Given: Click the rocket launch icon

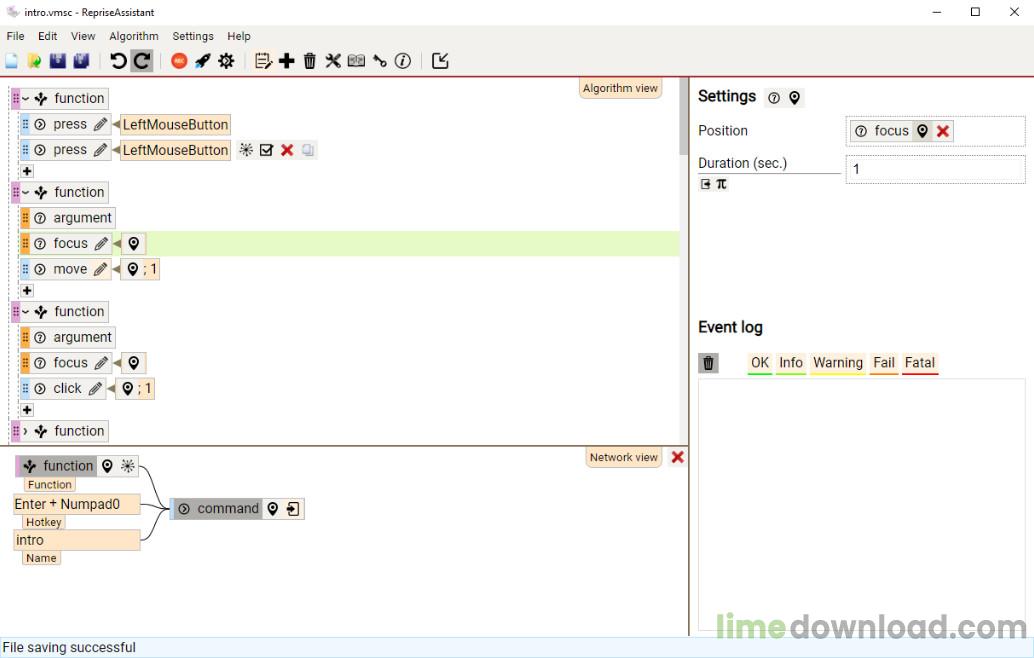Looking at the screenshot, I should [202, 61].
